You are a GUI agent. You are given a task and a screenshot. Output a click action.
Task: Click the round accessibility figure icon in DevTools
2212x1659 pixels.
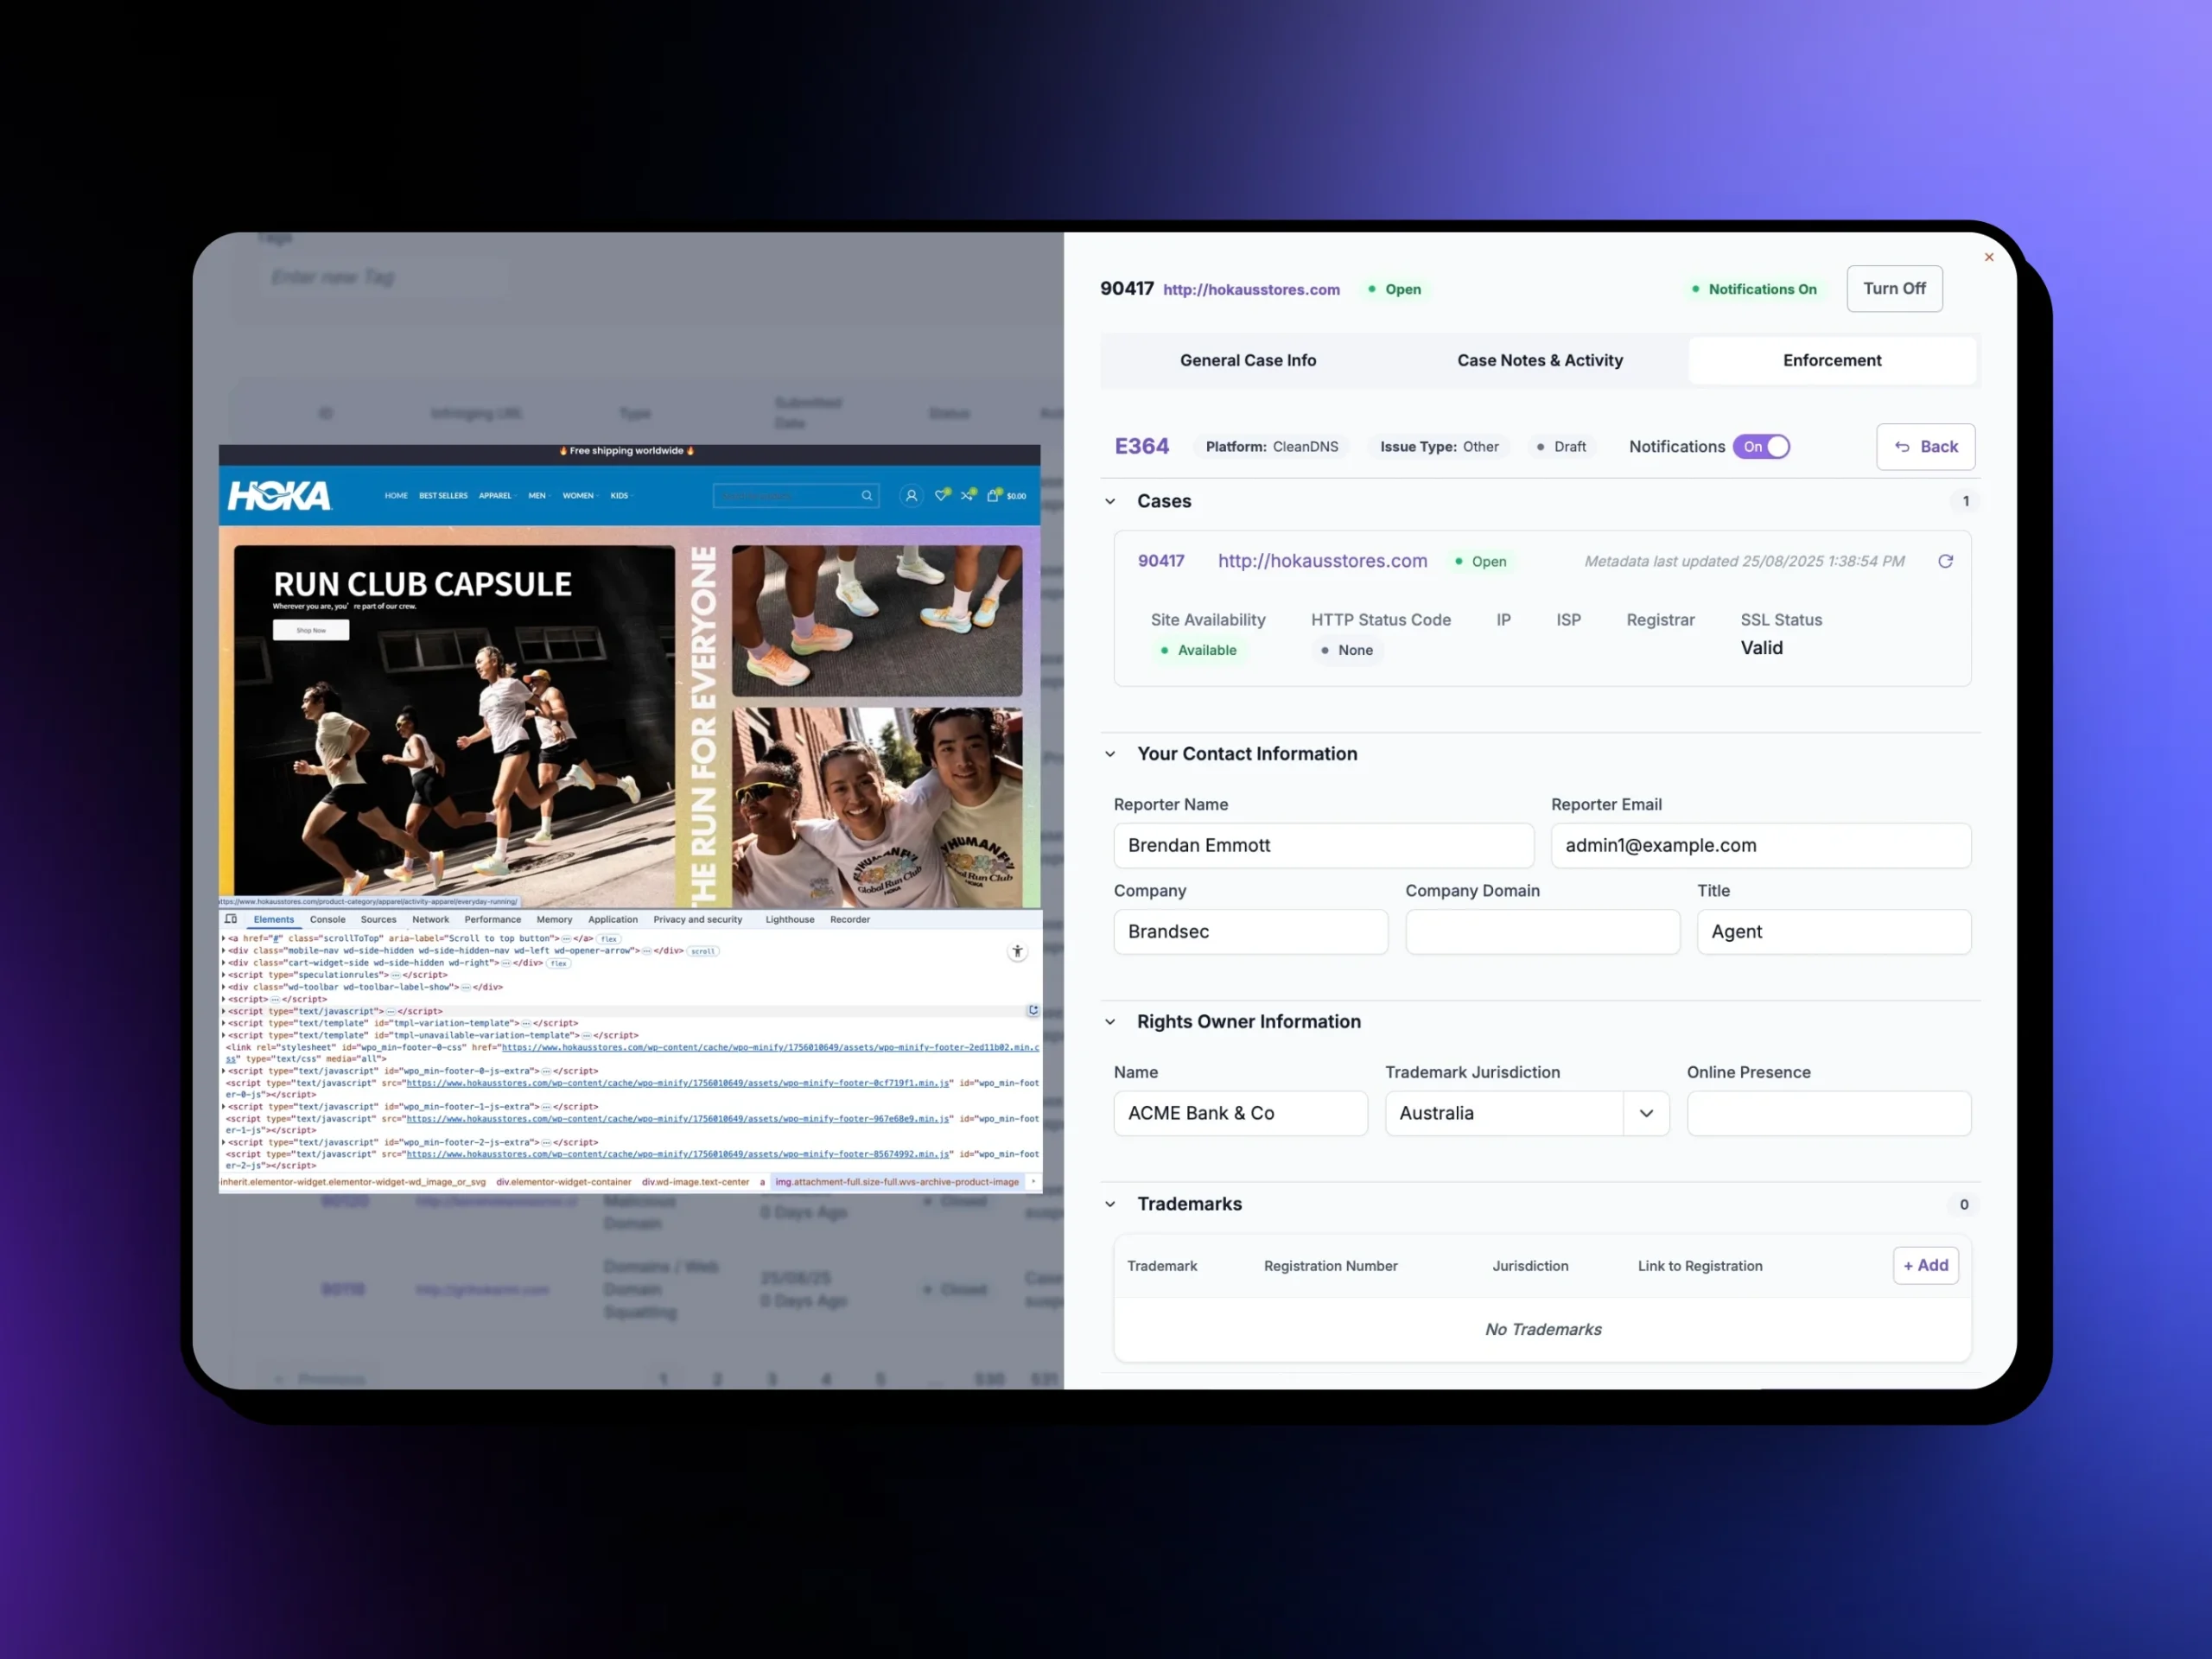(1017, 952)
